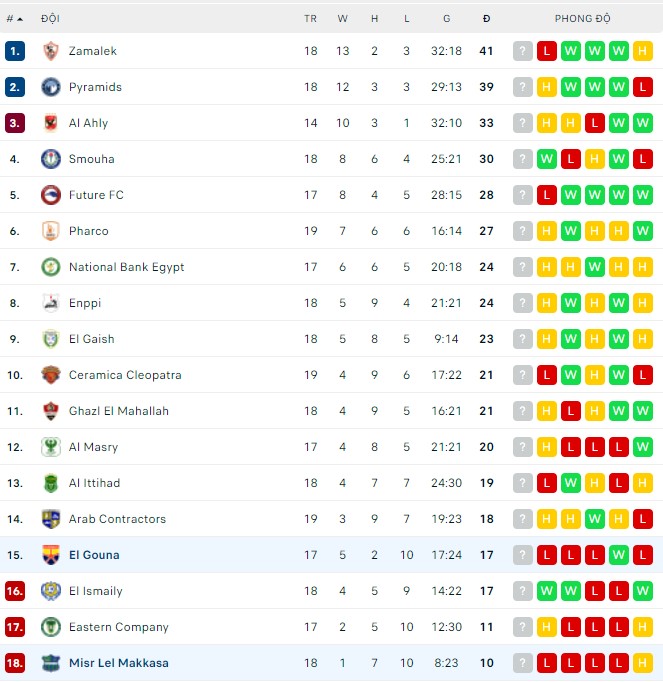The image size is (663, 682).
Task: Sort table by rank number column
Action: coord(15,19)
